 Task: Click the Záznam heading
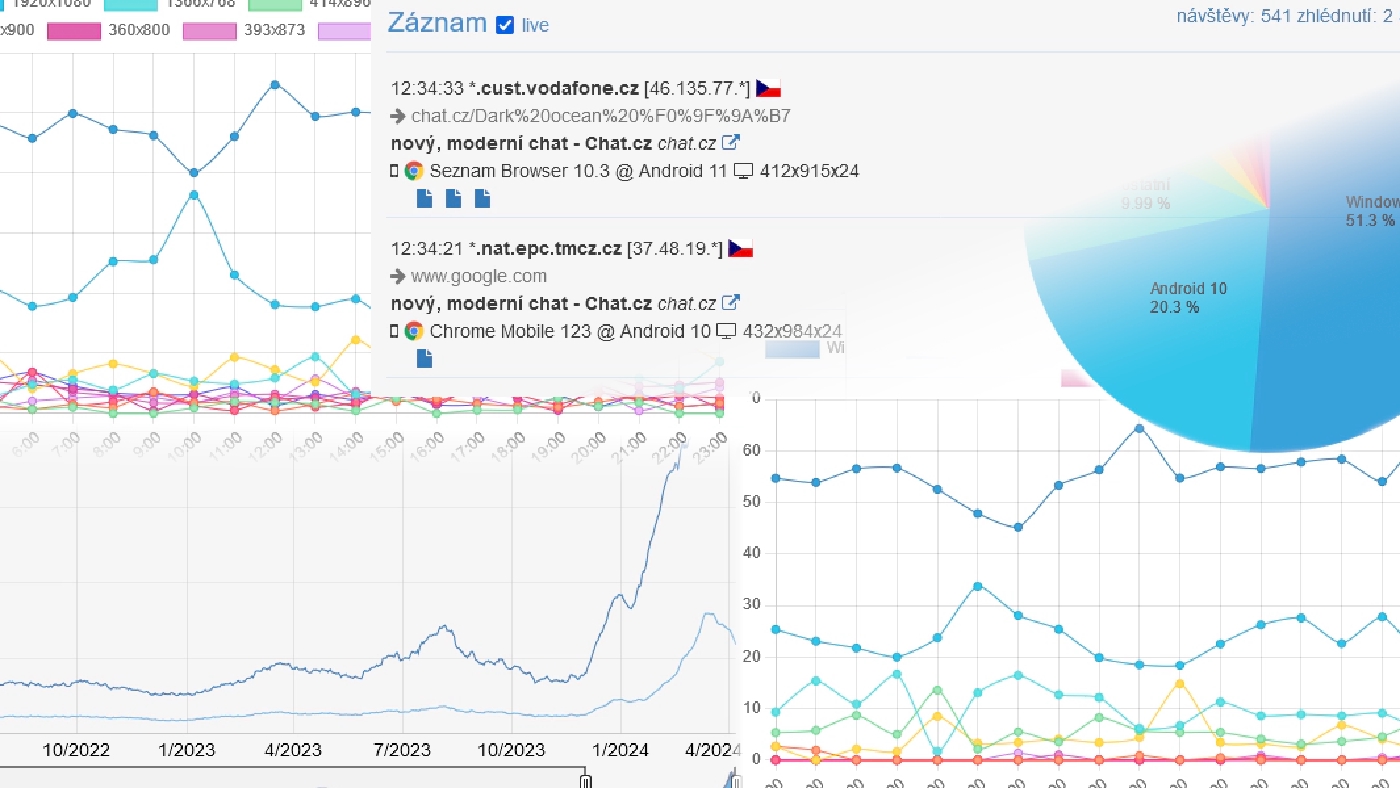[x=437, y=23]
